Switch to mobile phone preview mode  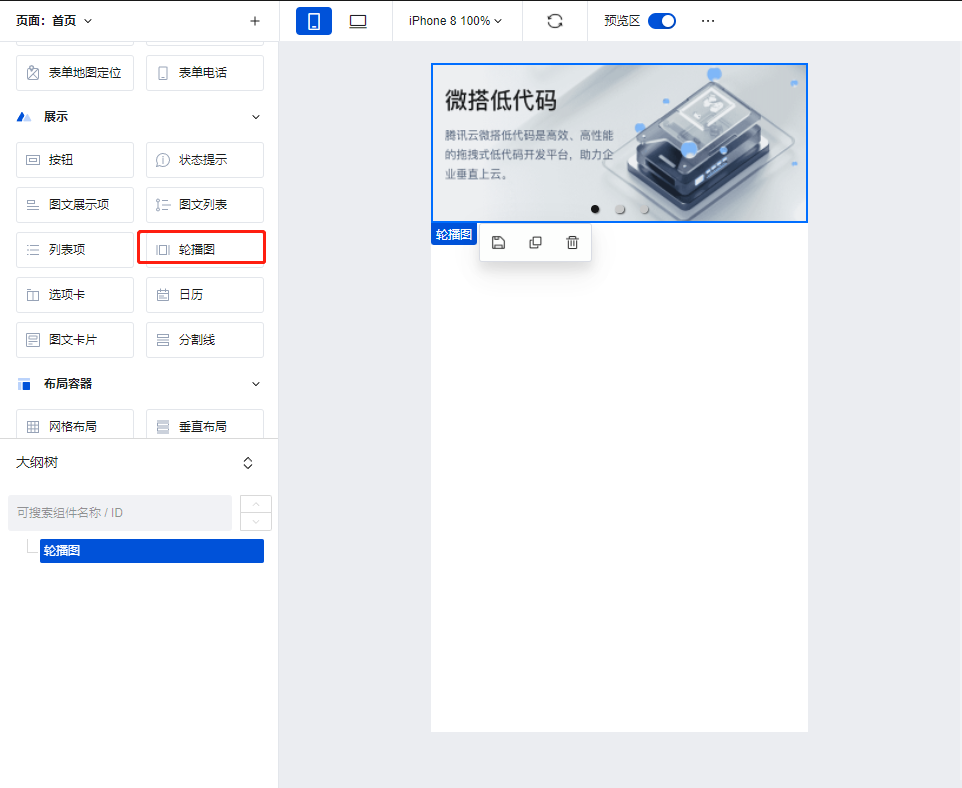pyautogui.click(x=314, y=21)
